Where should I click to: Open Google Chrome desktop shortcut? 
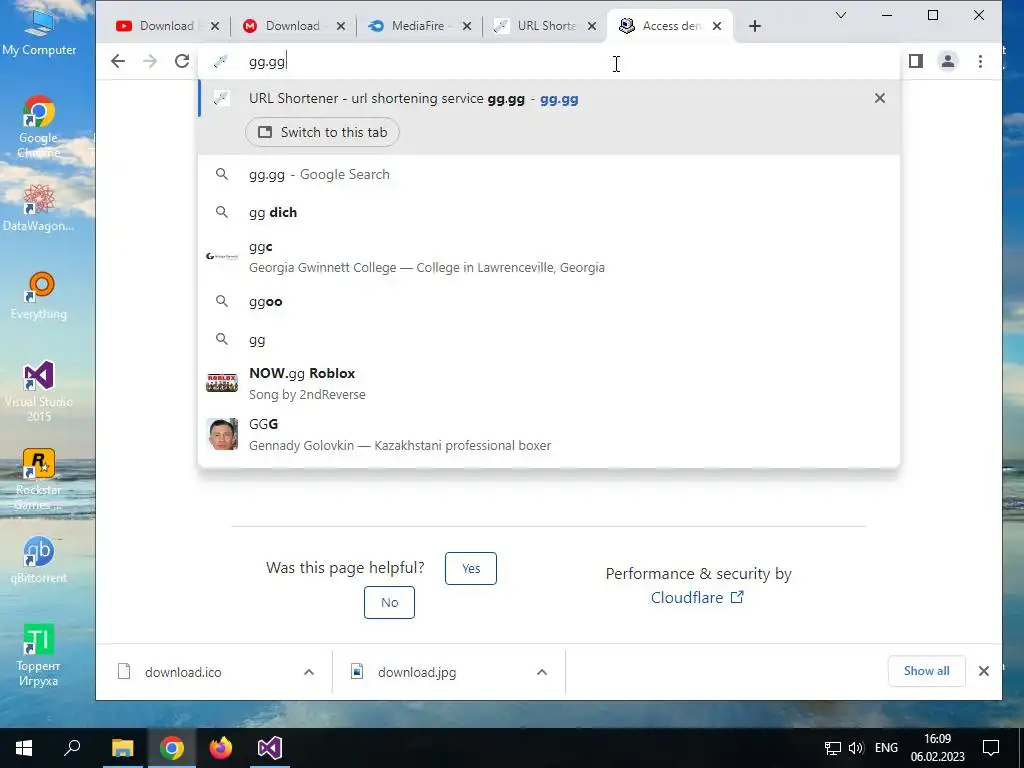tap(39, 127)
